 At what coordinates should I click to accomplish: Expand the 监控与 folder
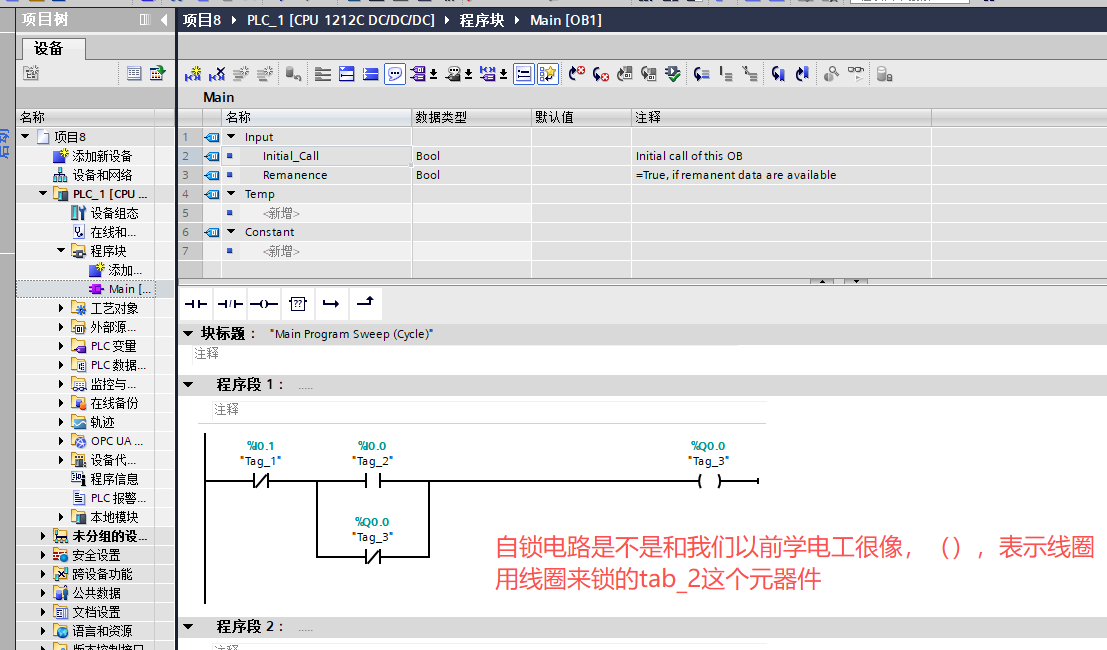click(61, 384)
